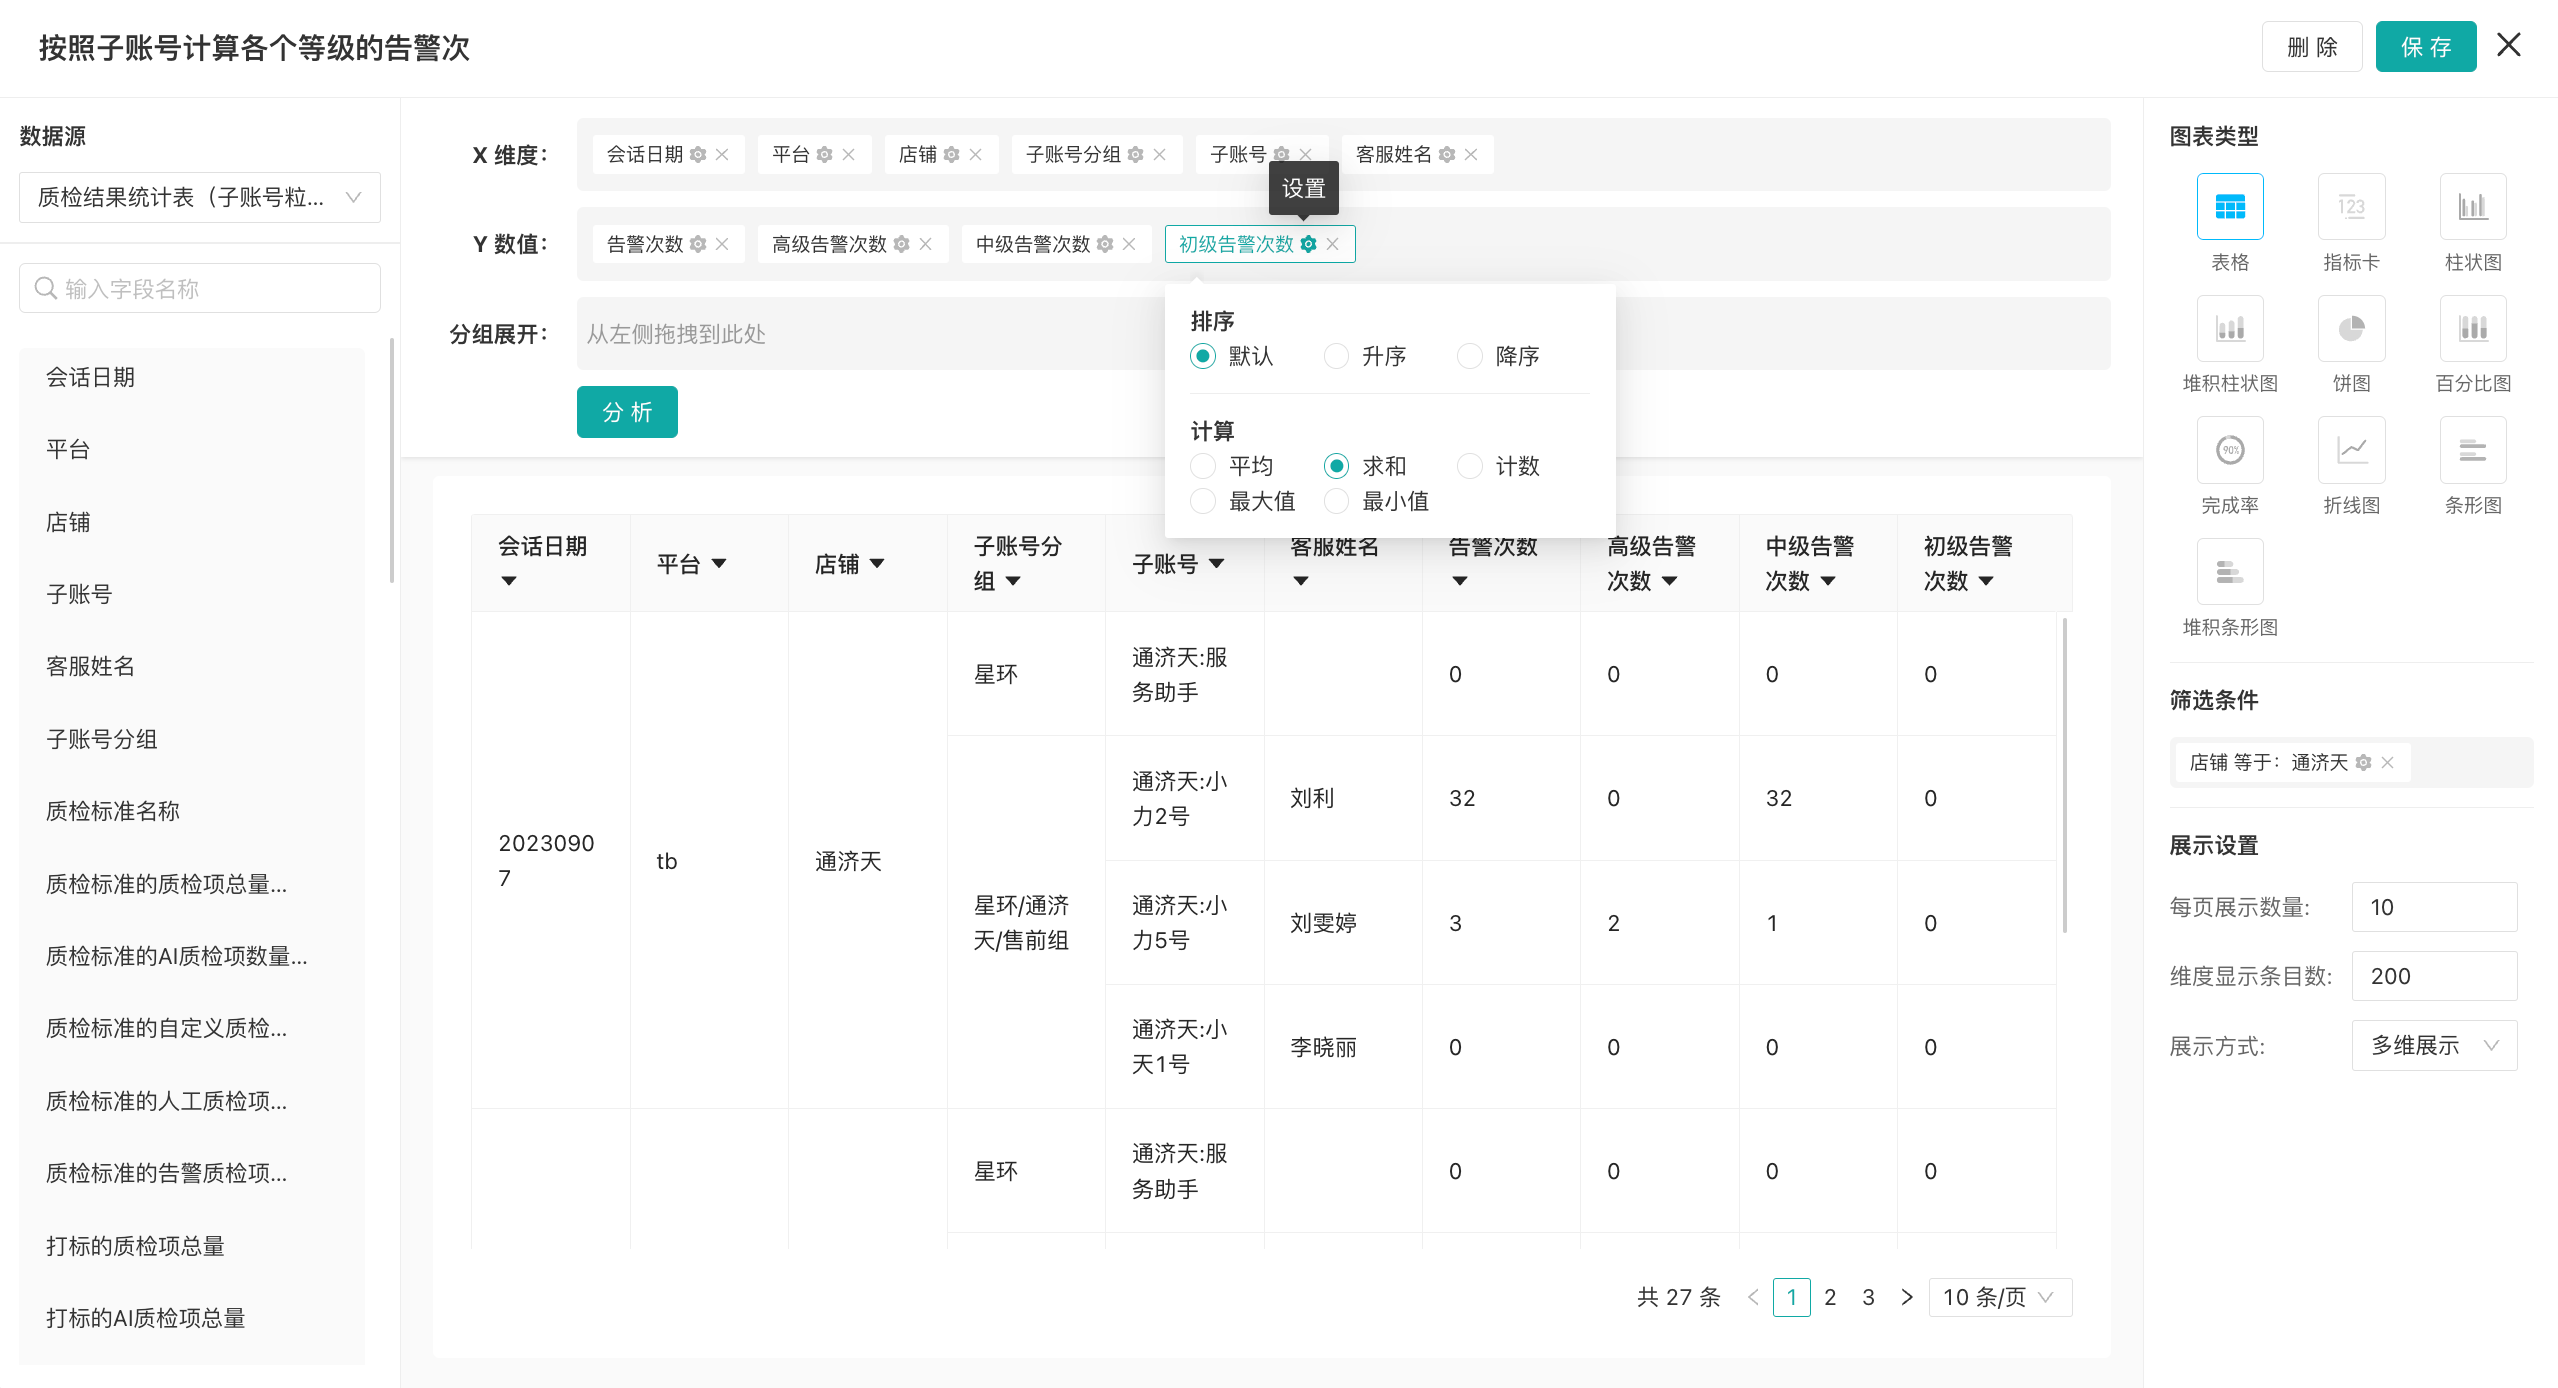Select the 百分比图 percentage chart icon
2558x1388 pixels.
pos(2473,328)
